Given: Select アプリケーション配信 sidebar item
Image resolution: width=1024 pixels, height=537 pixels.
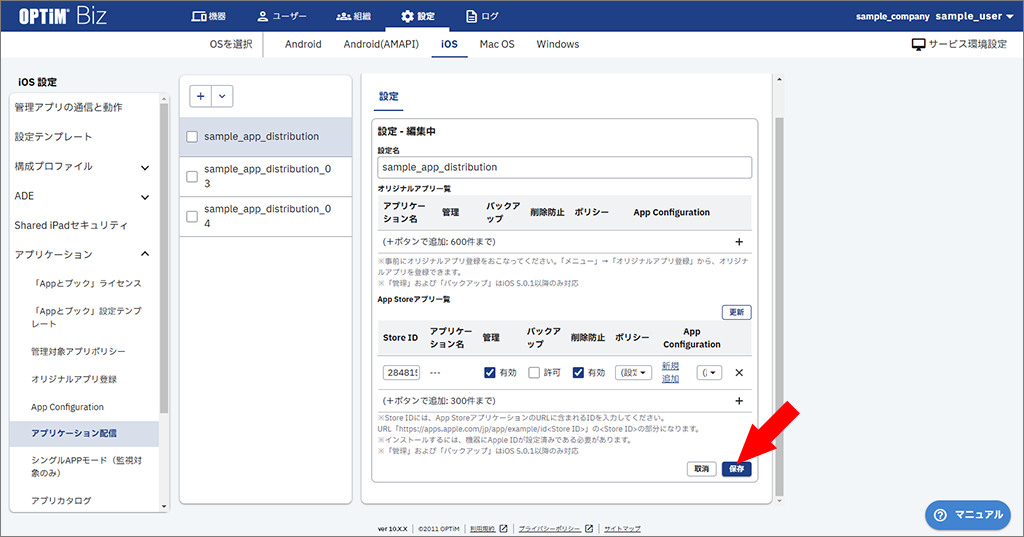Looking at the screenshot, I should click(84, 434).
